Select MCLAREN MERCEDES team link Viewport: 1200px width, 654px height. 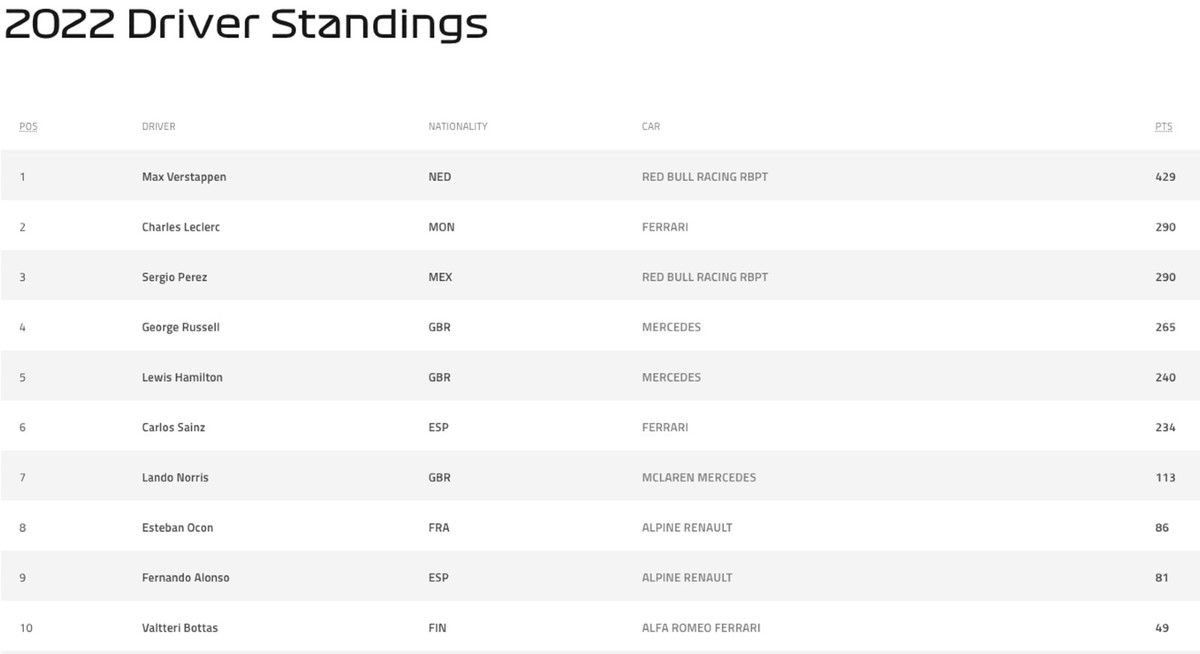[699, 477]
